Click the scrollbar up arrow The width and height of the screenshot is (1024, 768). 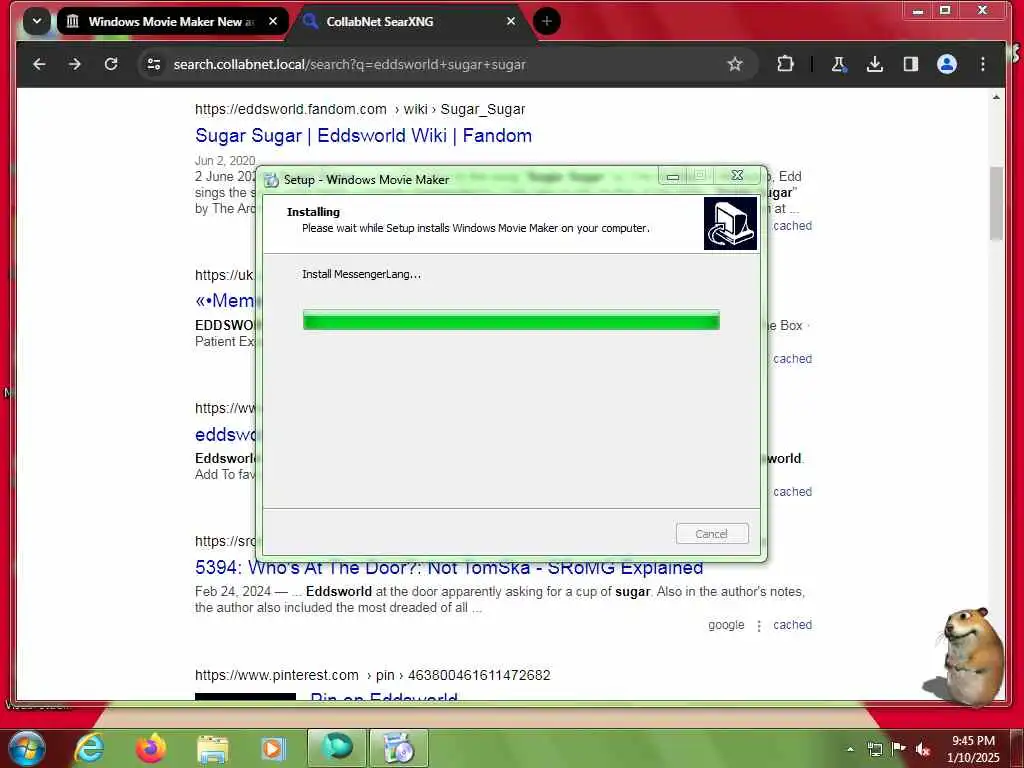coord(996,97)
